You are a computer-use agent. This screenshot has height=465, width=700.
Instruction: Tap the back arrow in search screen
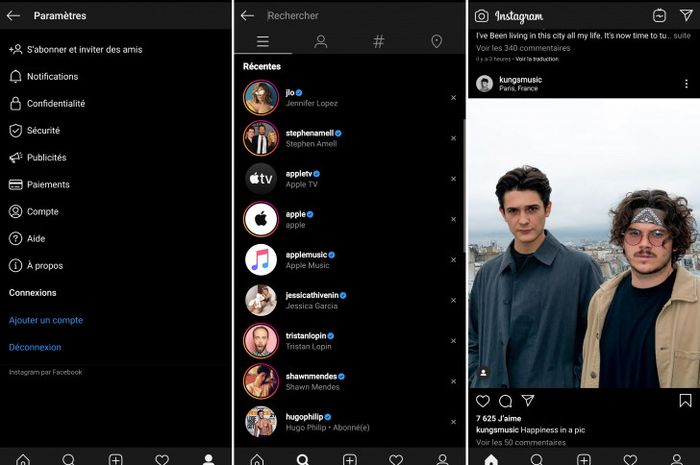(247, 16)
